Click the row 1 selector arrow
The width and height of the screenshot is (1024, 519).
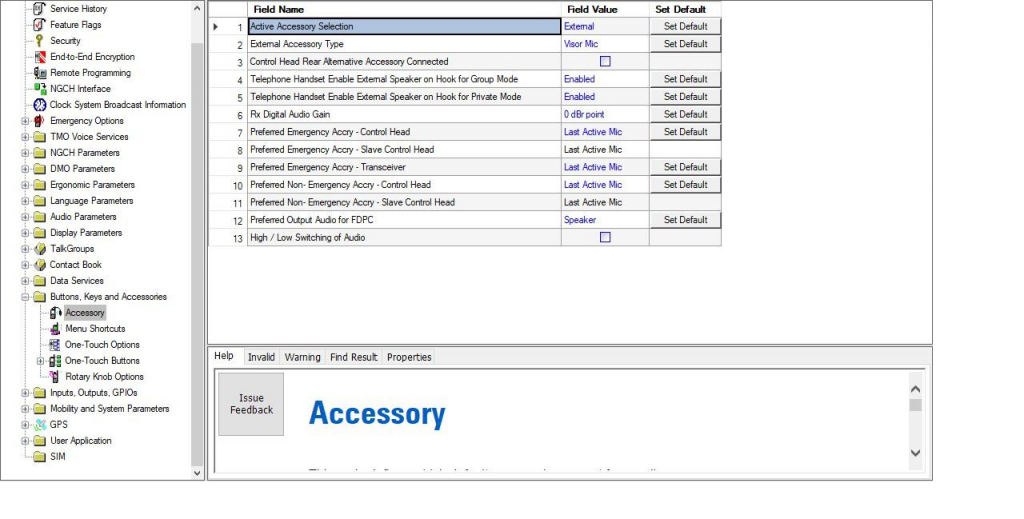(216, 27)
